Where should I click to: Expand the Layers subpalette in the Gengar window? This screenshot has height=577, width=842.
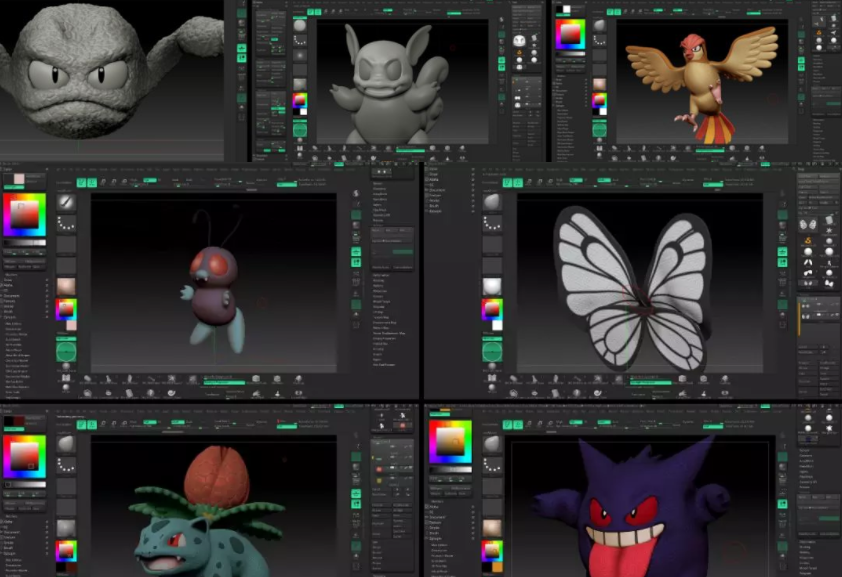[805, 472]
